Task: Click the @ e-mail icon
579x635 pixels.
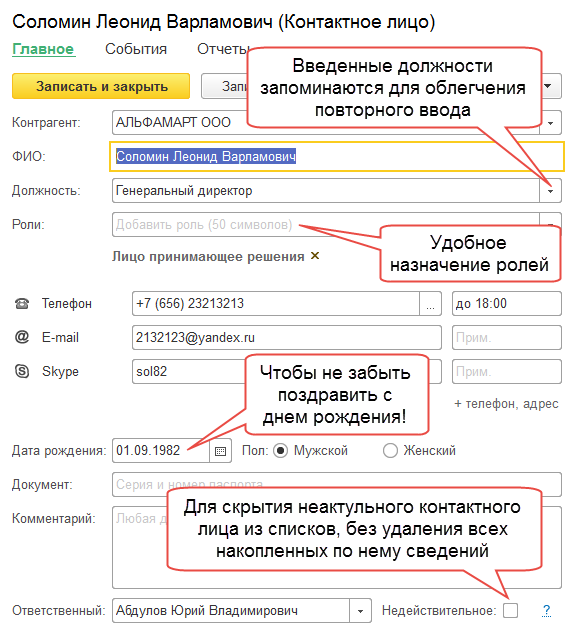Action: [22, 337]
